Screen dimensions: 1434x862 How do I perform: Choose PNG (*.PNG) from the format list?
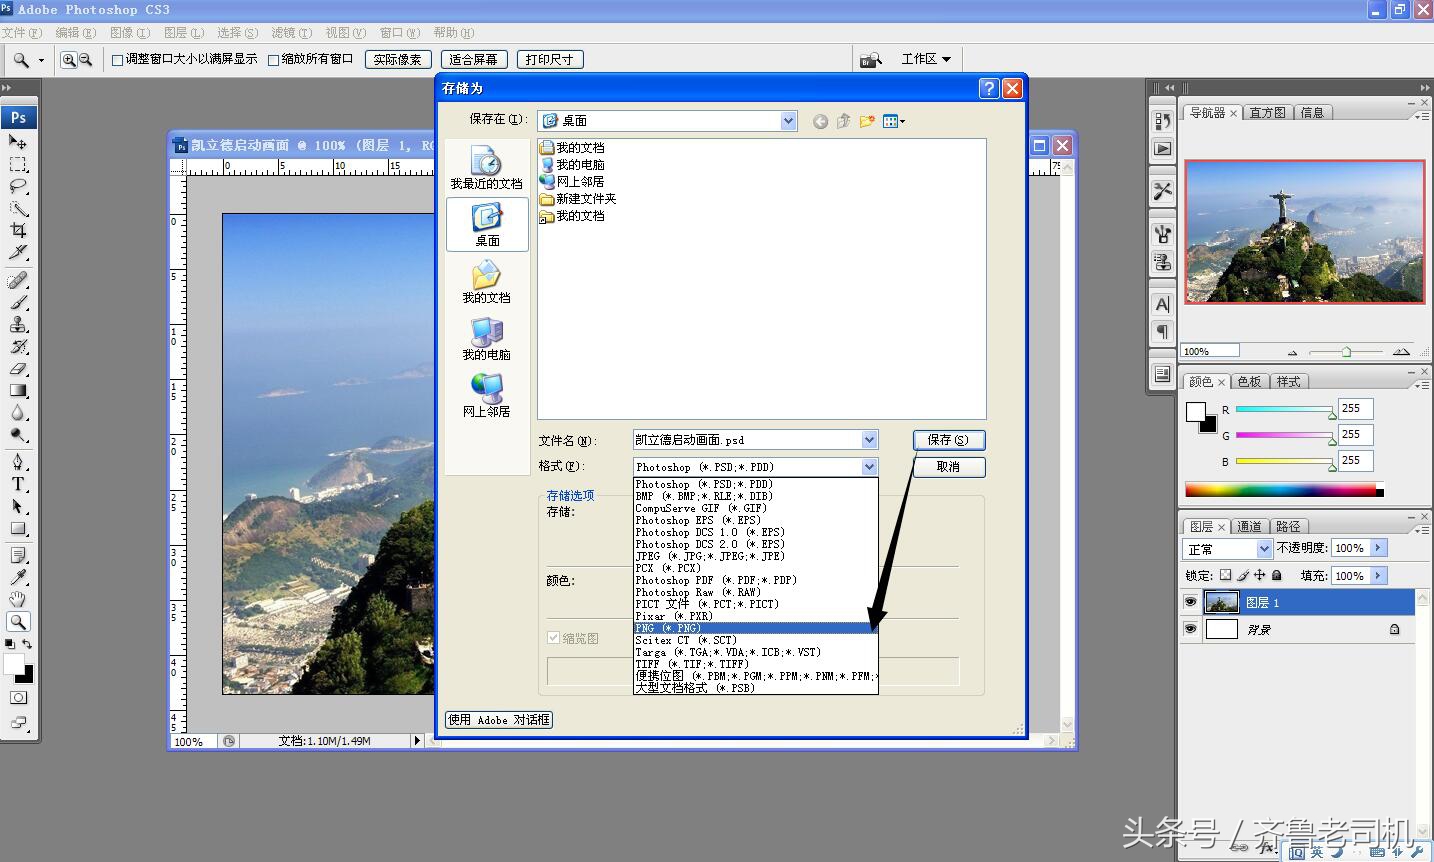(x=755, y=628)
